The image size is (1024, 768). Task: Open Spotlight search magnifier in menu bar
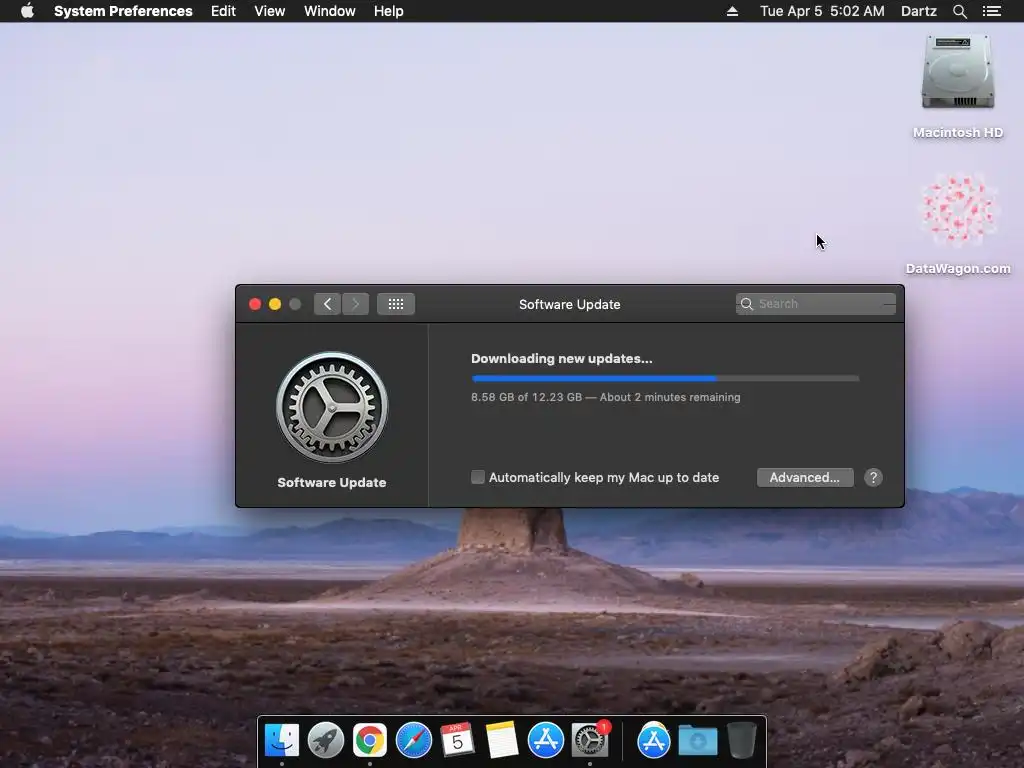[959, 11]
